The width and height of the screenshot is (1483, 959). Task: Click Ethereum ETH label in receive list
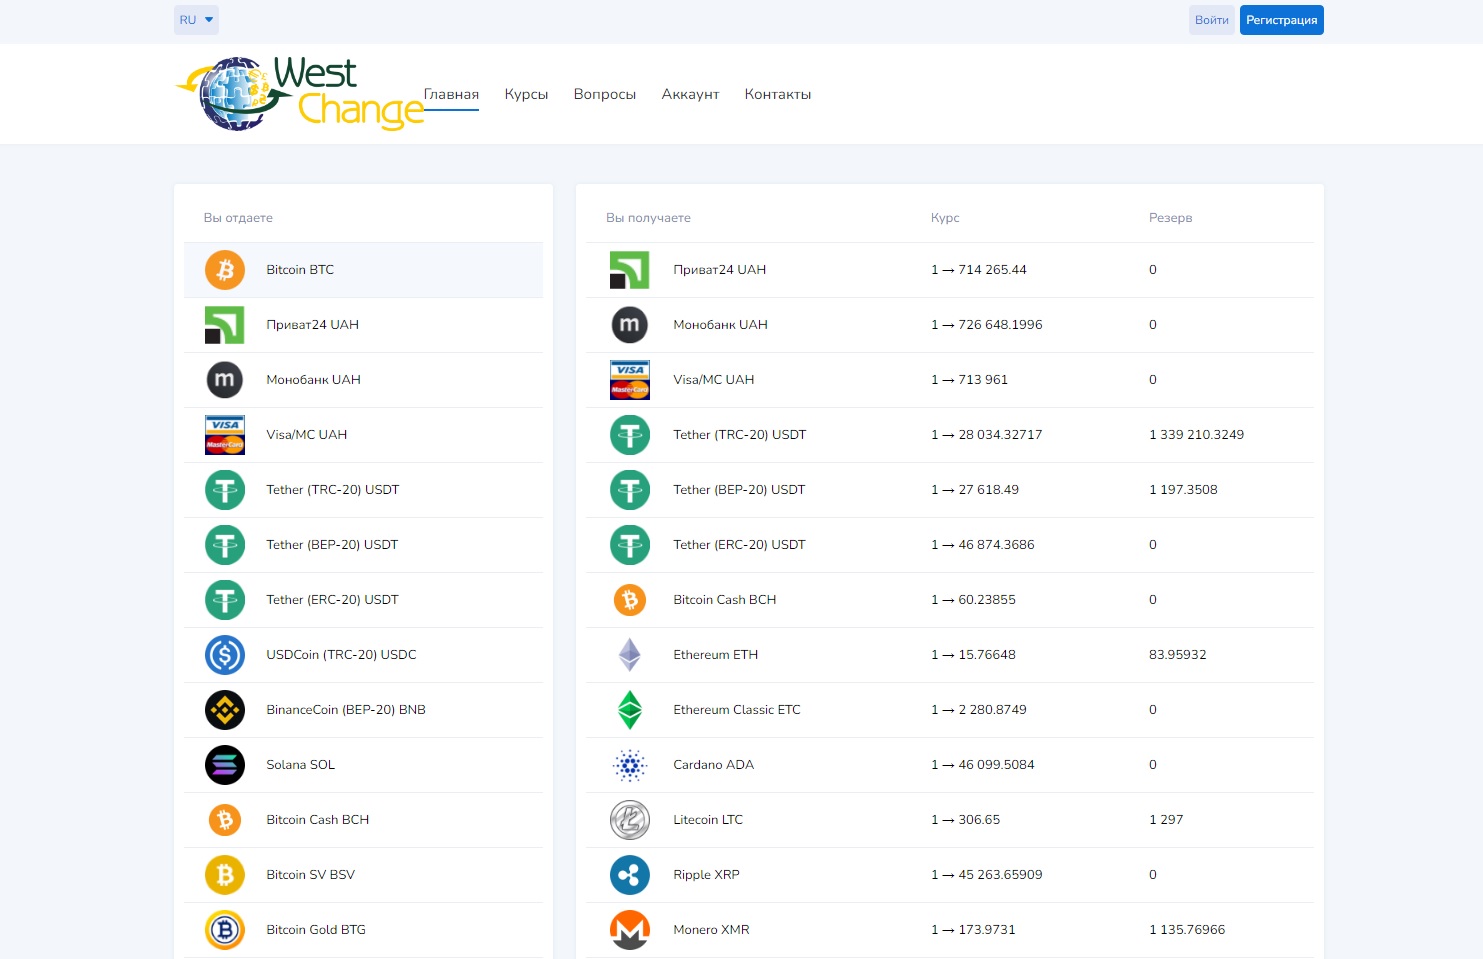[715, 655]
